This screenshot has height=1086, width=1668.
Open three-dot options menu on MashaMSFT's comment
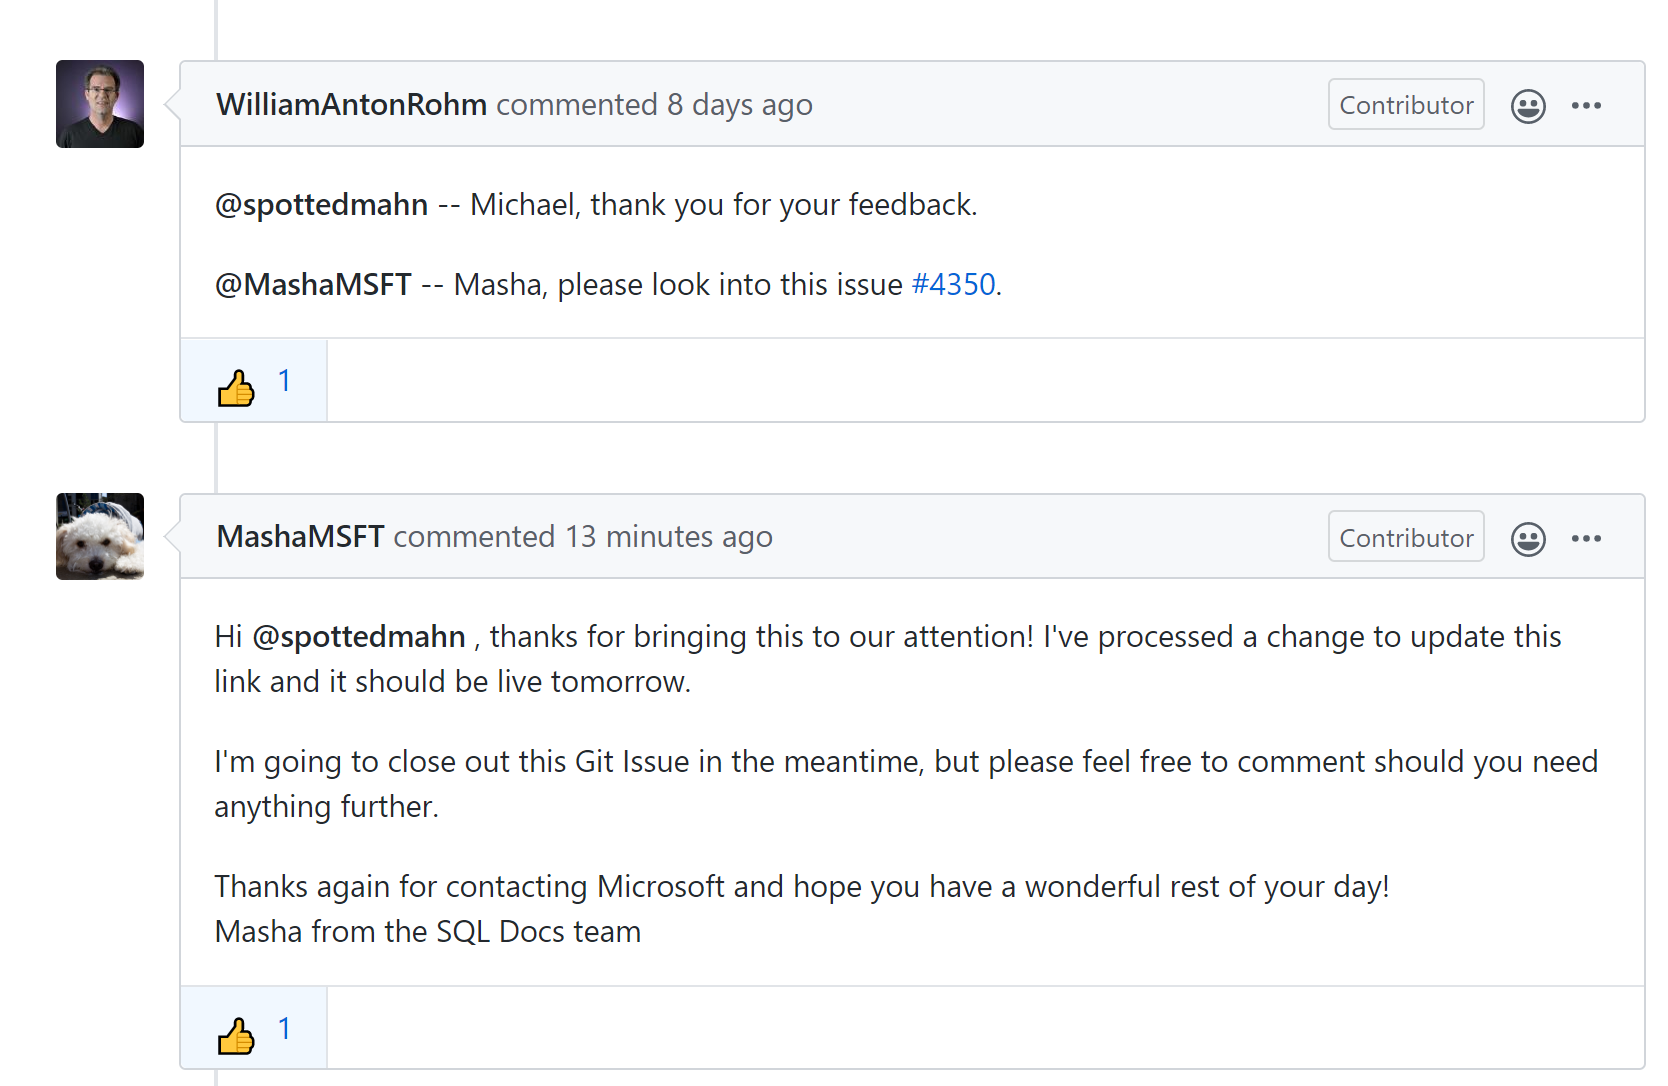tap(1586, 538)
